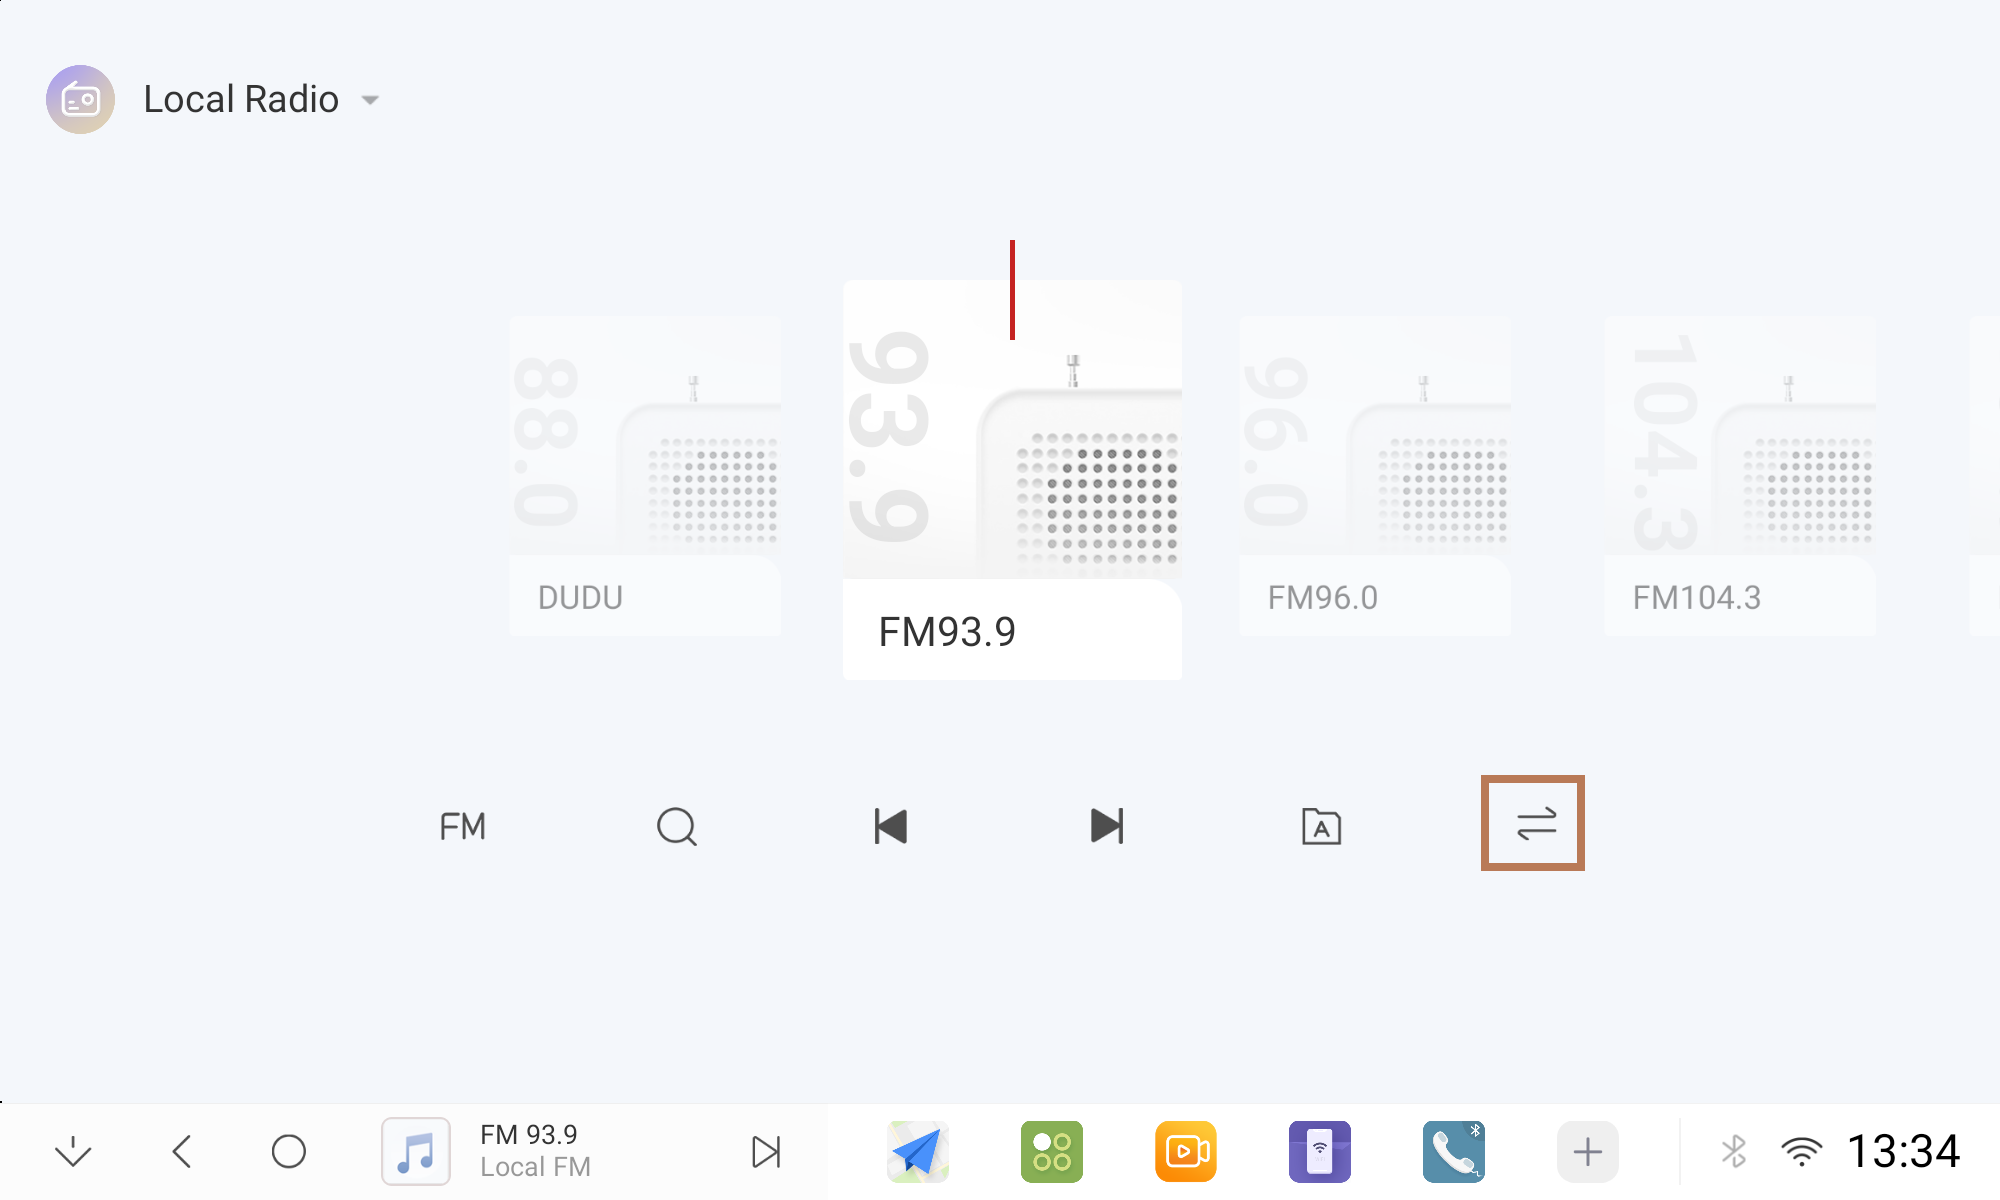Collapse the bottom bar with the down arrow
The image size is (2000, 1200).
(x=73, y=1152)
